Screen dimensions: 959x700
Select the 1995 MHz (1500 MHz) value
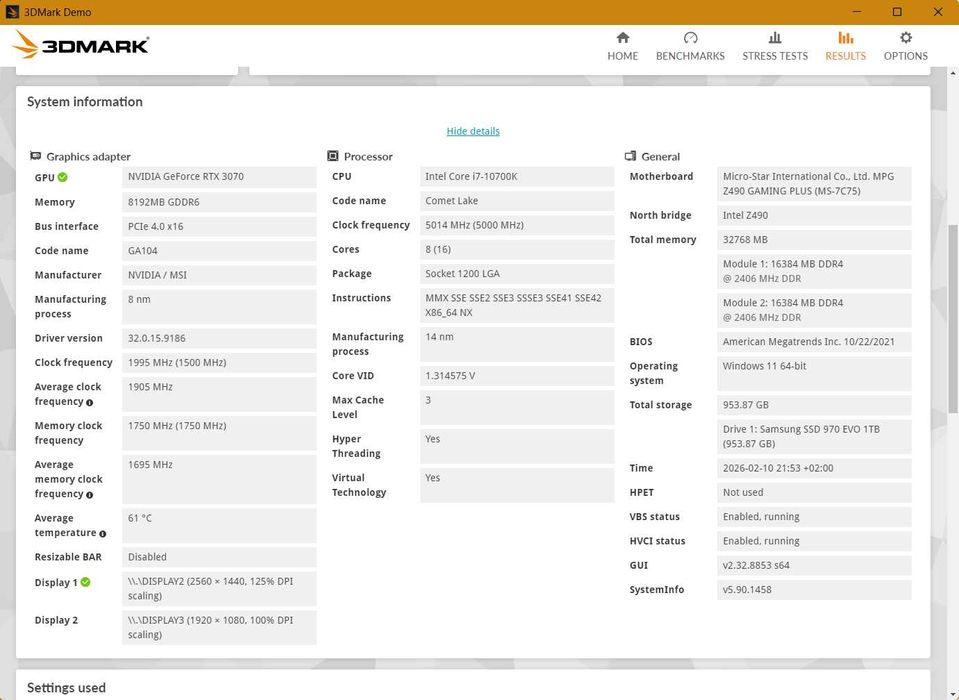(219, 363)
